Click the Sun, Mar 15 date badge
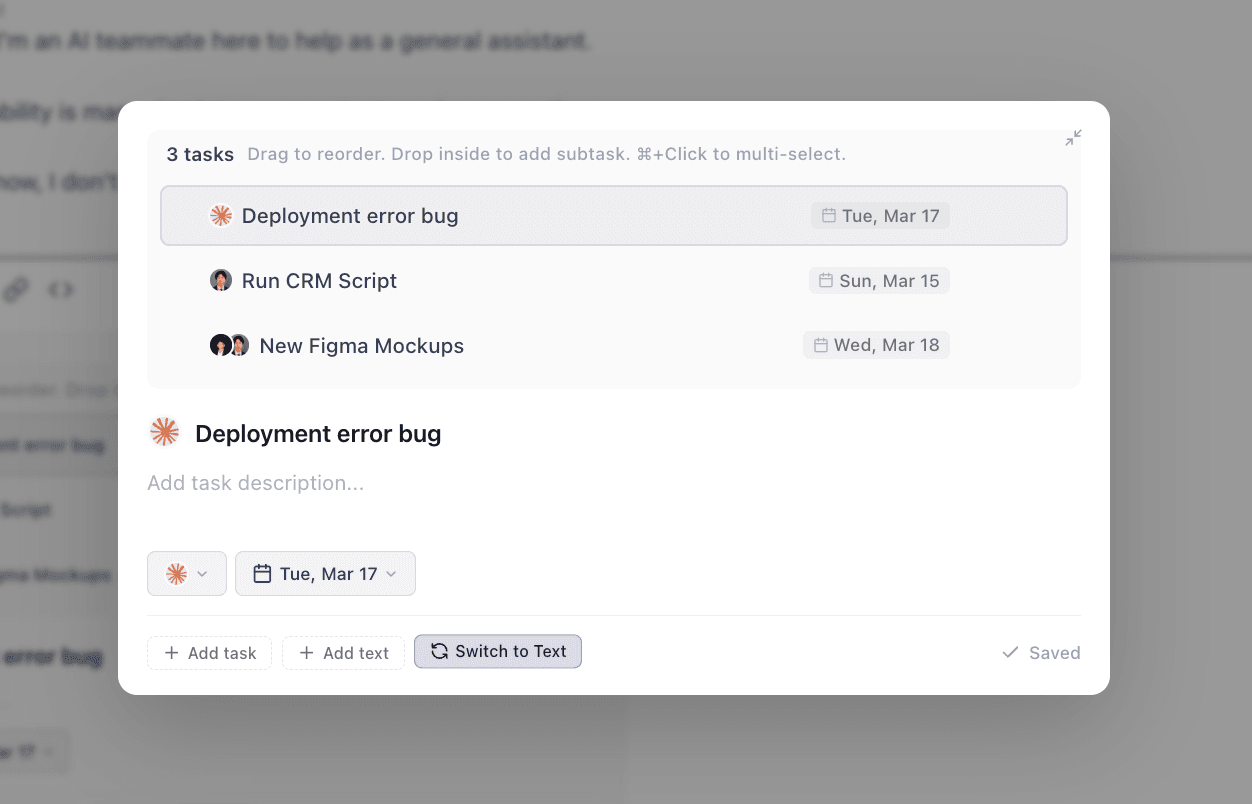This screenshot has width=1252, height=804. click(880, 281)
